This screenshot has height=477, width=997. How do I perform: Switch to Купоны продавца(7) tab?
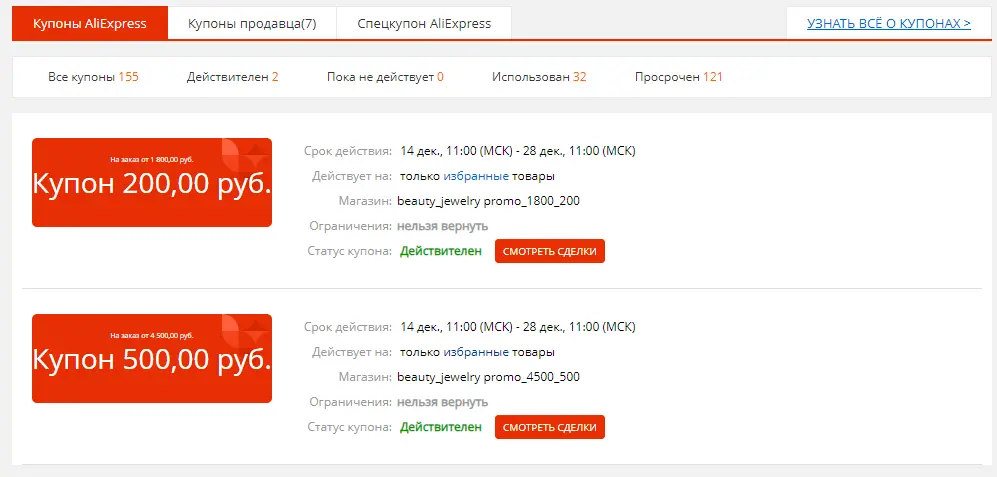pyautogui.click(x=252, y=24)
